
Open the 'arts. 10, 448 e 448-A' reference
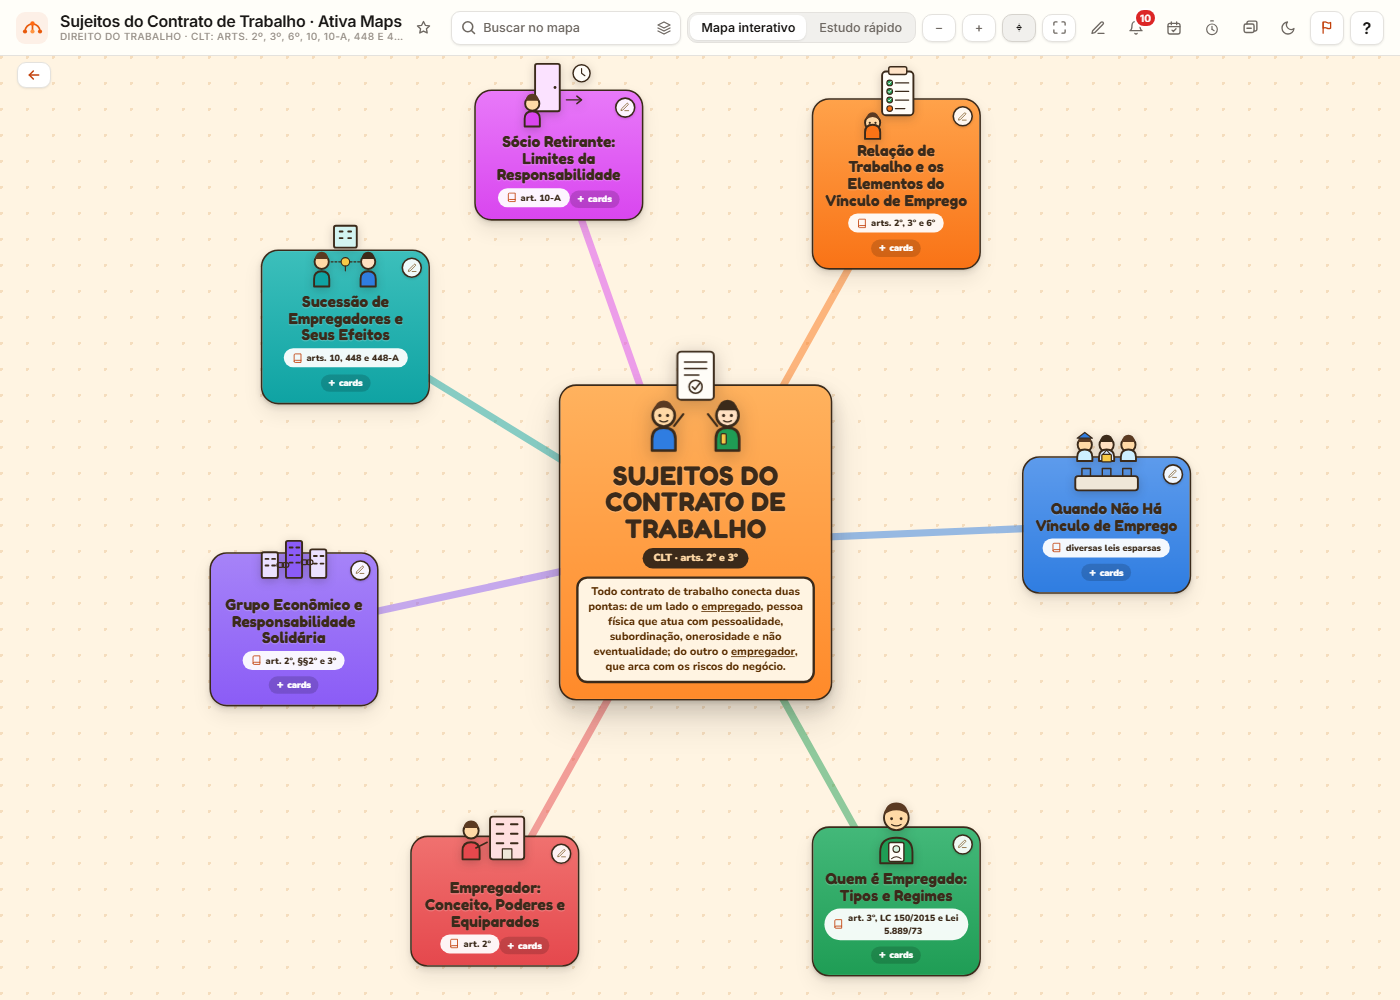(x=345, y=358)
